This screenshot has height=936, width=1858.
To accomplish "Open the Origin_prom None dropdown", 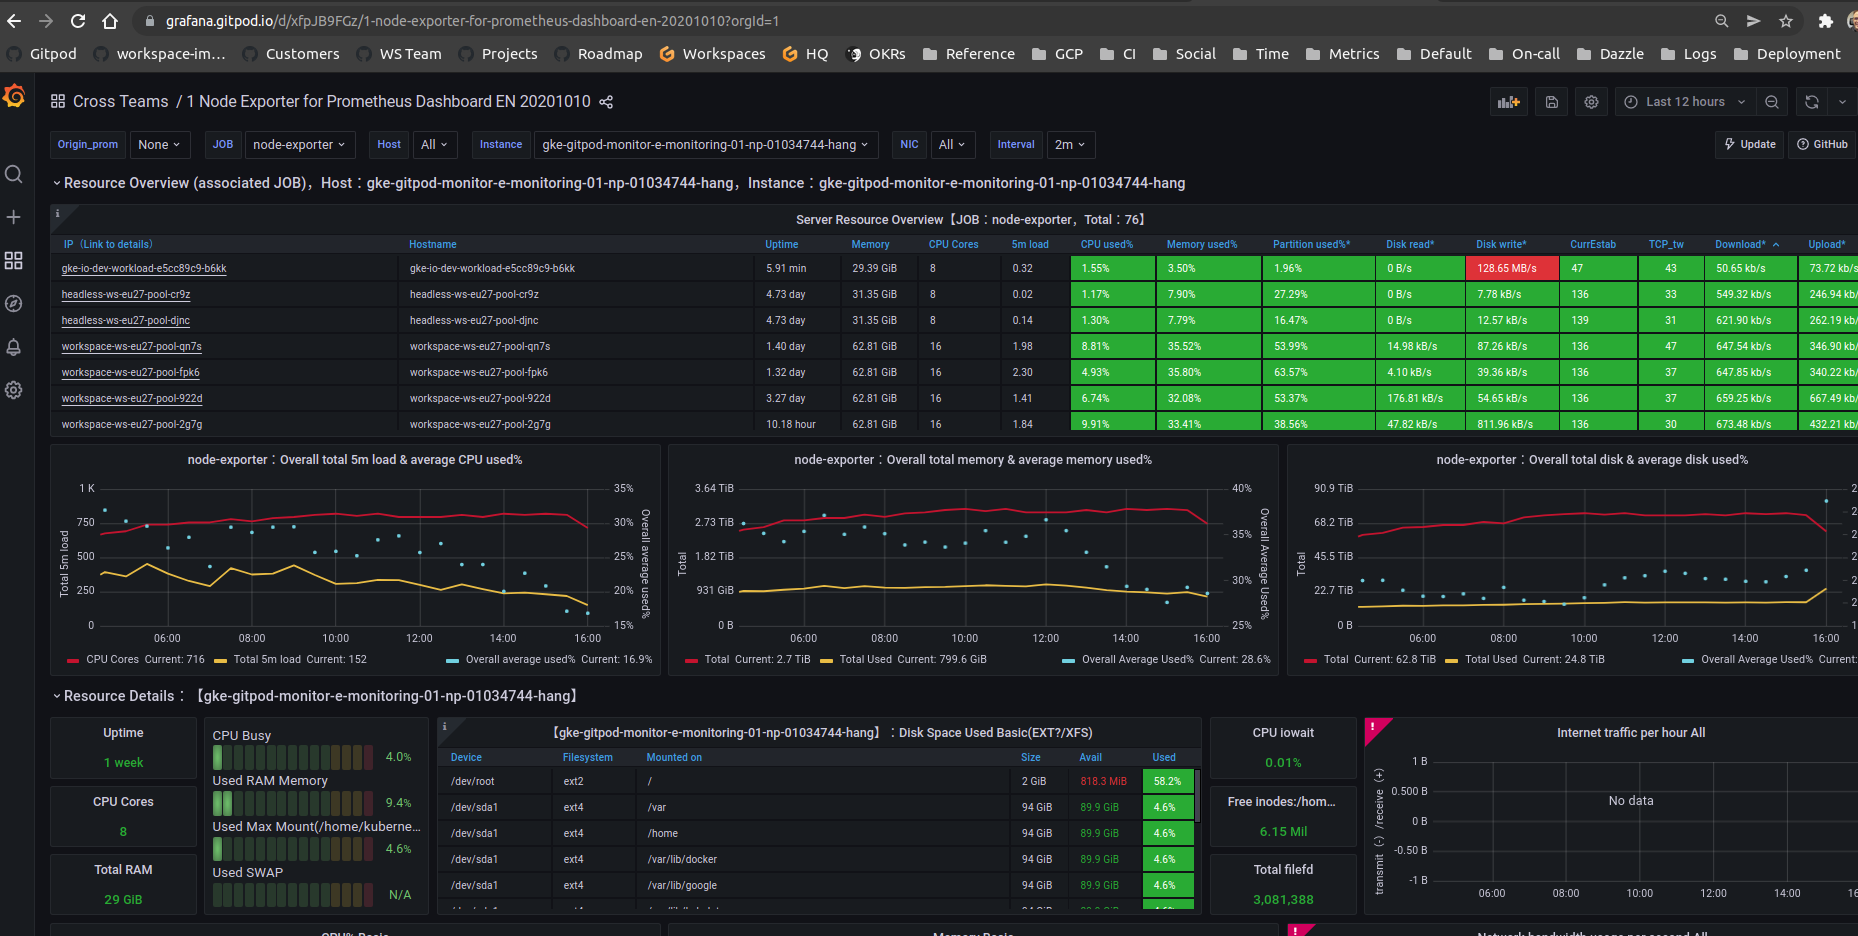I will [159, 145].
